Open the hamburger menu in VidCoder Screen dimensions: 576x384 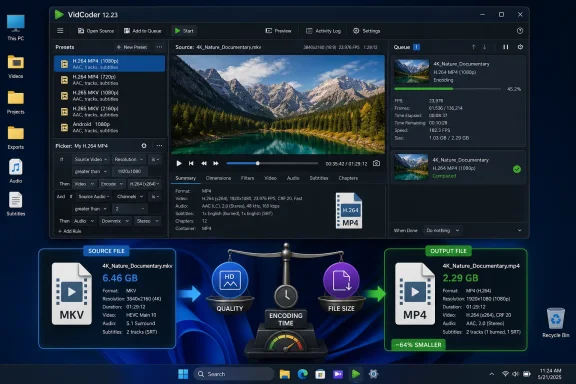click(x=60, y=31)
